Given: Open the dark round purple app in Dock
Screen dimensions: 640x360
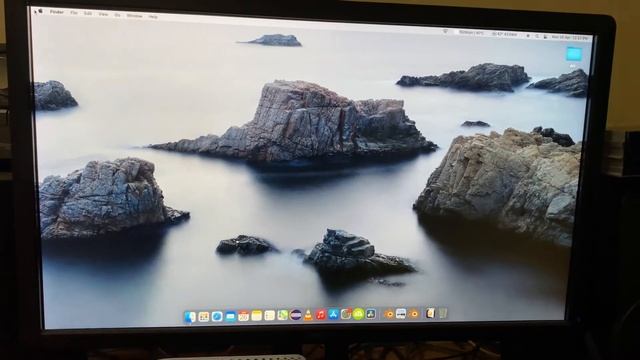Looking at the screenshot, I should click(x=296, y=315).
